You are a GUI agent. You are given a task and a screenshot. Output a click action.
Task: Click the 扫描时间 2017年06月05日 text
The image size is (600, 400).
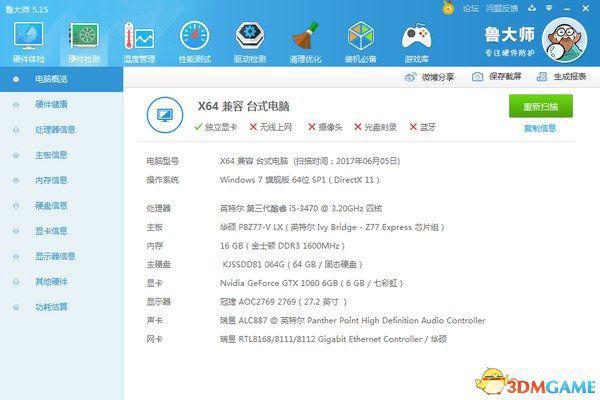click(347, 161)
